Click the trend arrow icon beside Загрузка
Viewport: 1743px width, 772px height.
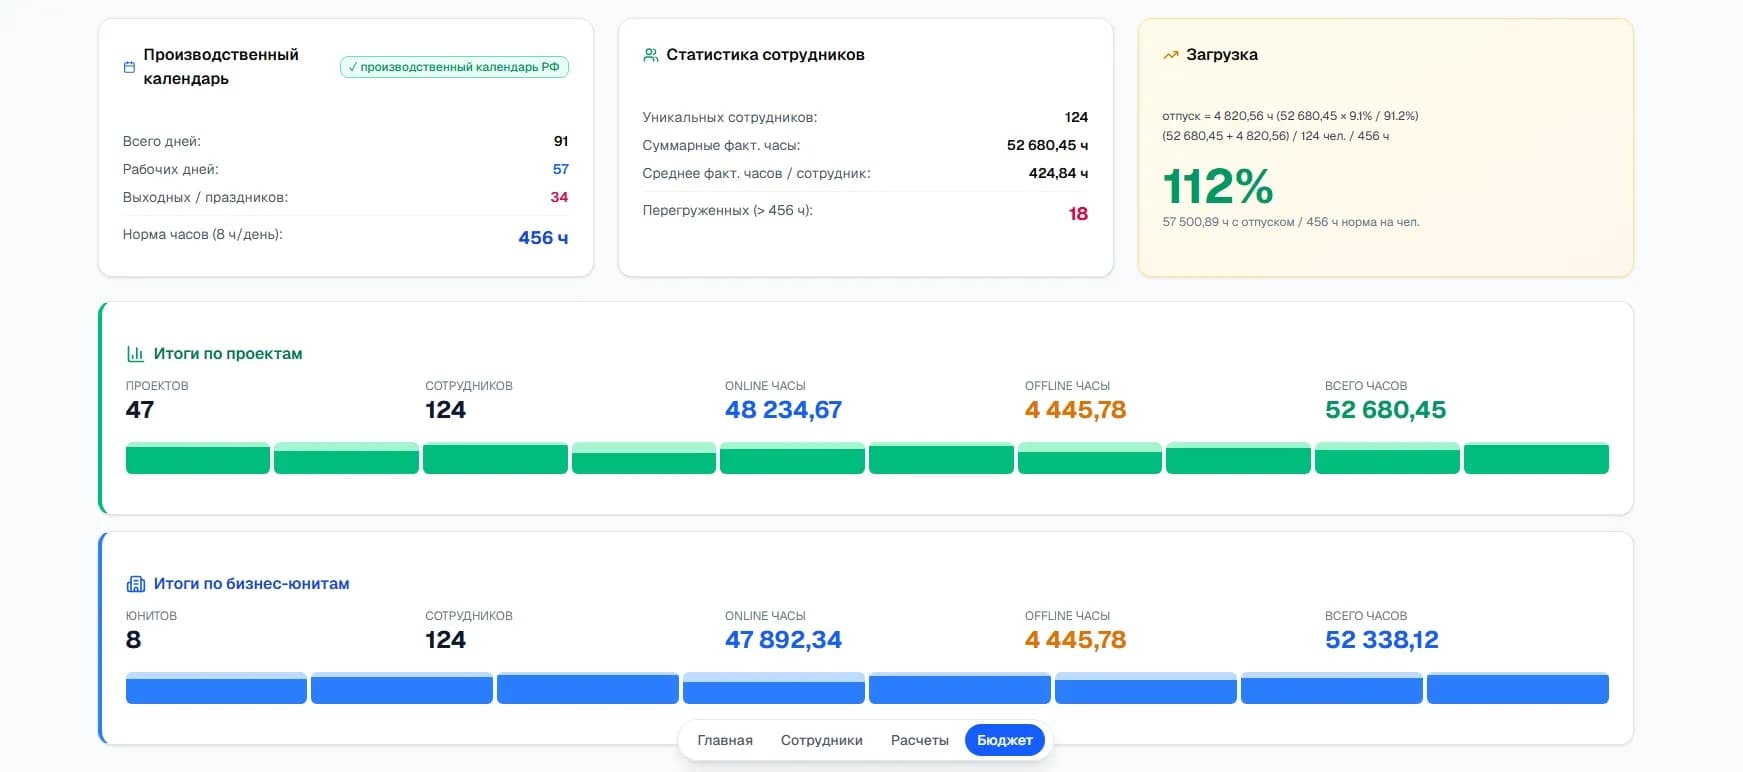click(1171, 55)
